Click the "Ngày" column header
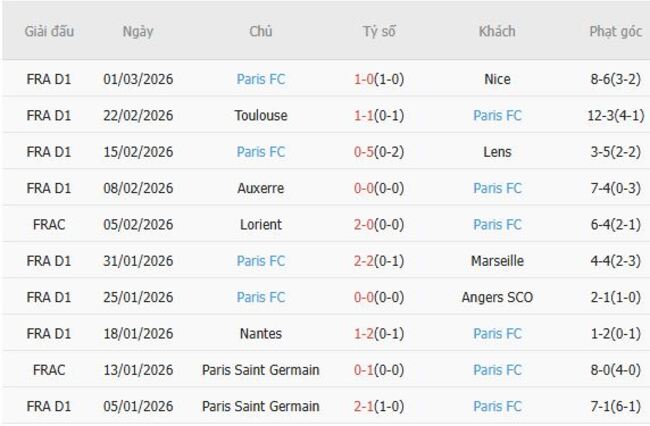This screenshot has height=426, width=650. tap(138, 31)
